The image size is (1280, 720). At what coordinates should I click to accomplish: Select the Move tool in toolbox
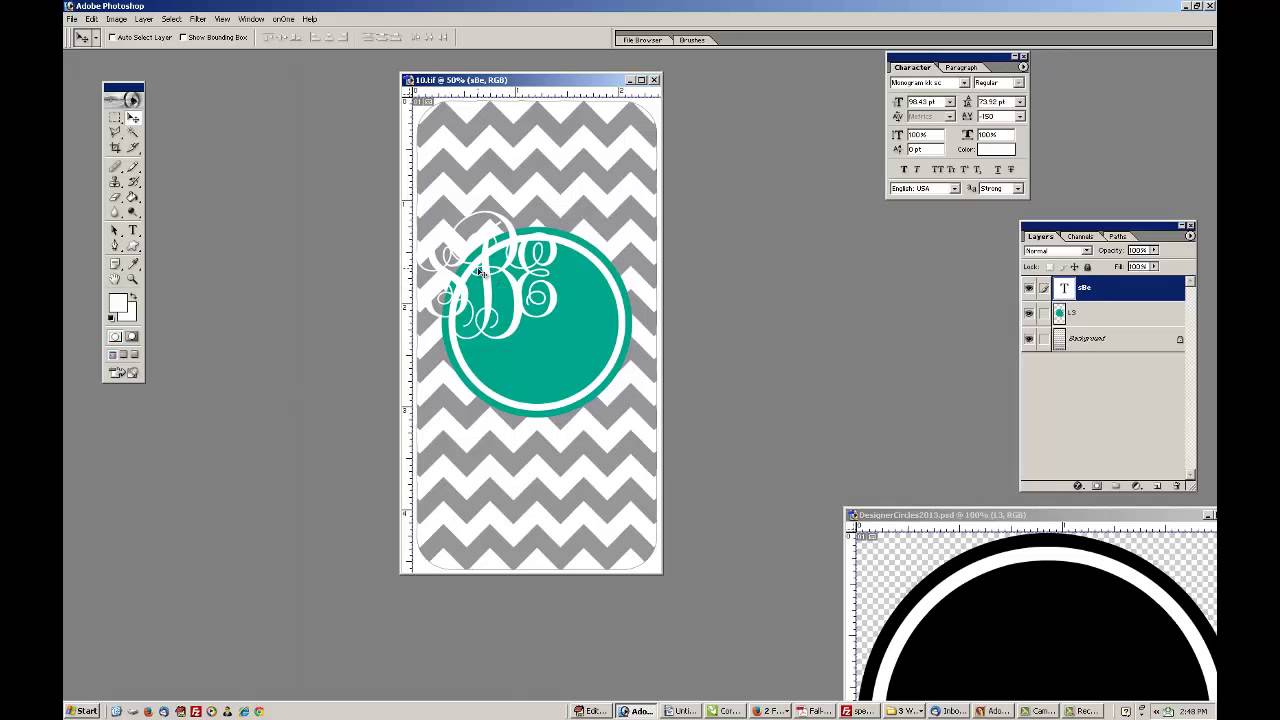click(132, 118)
